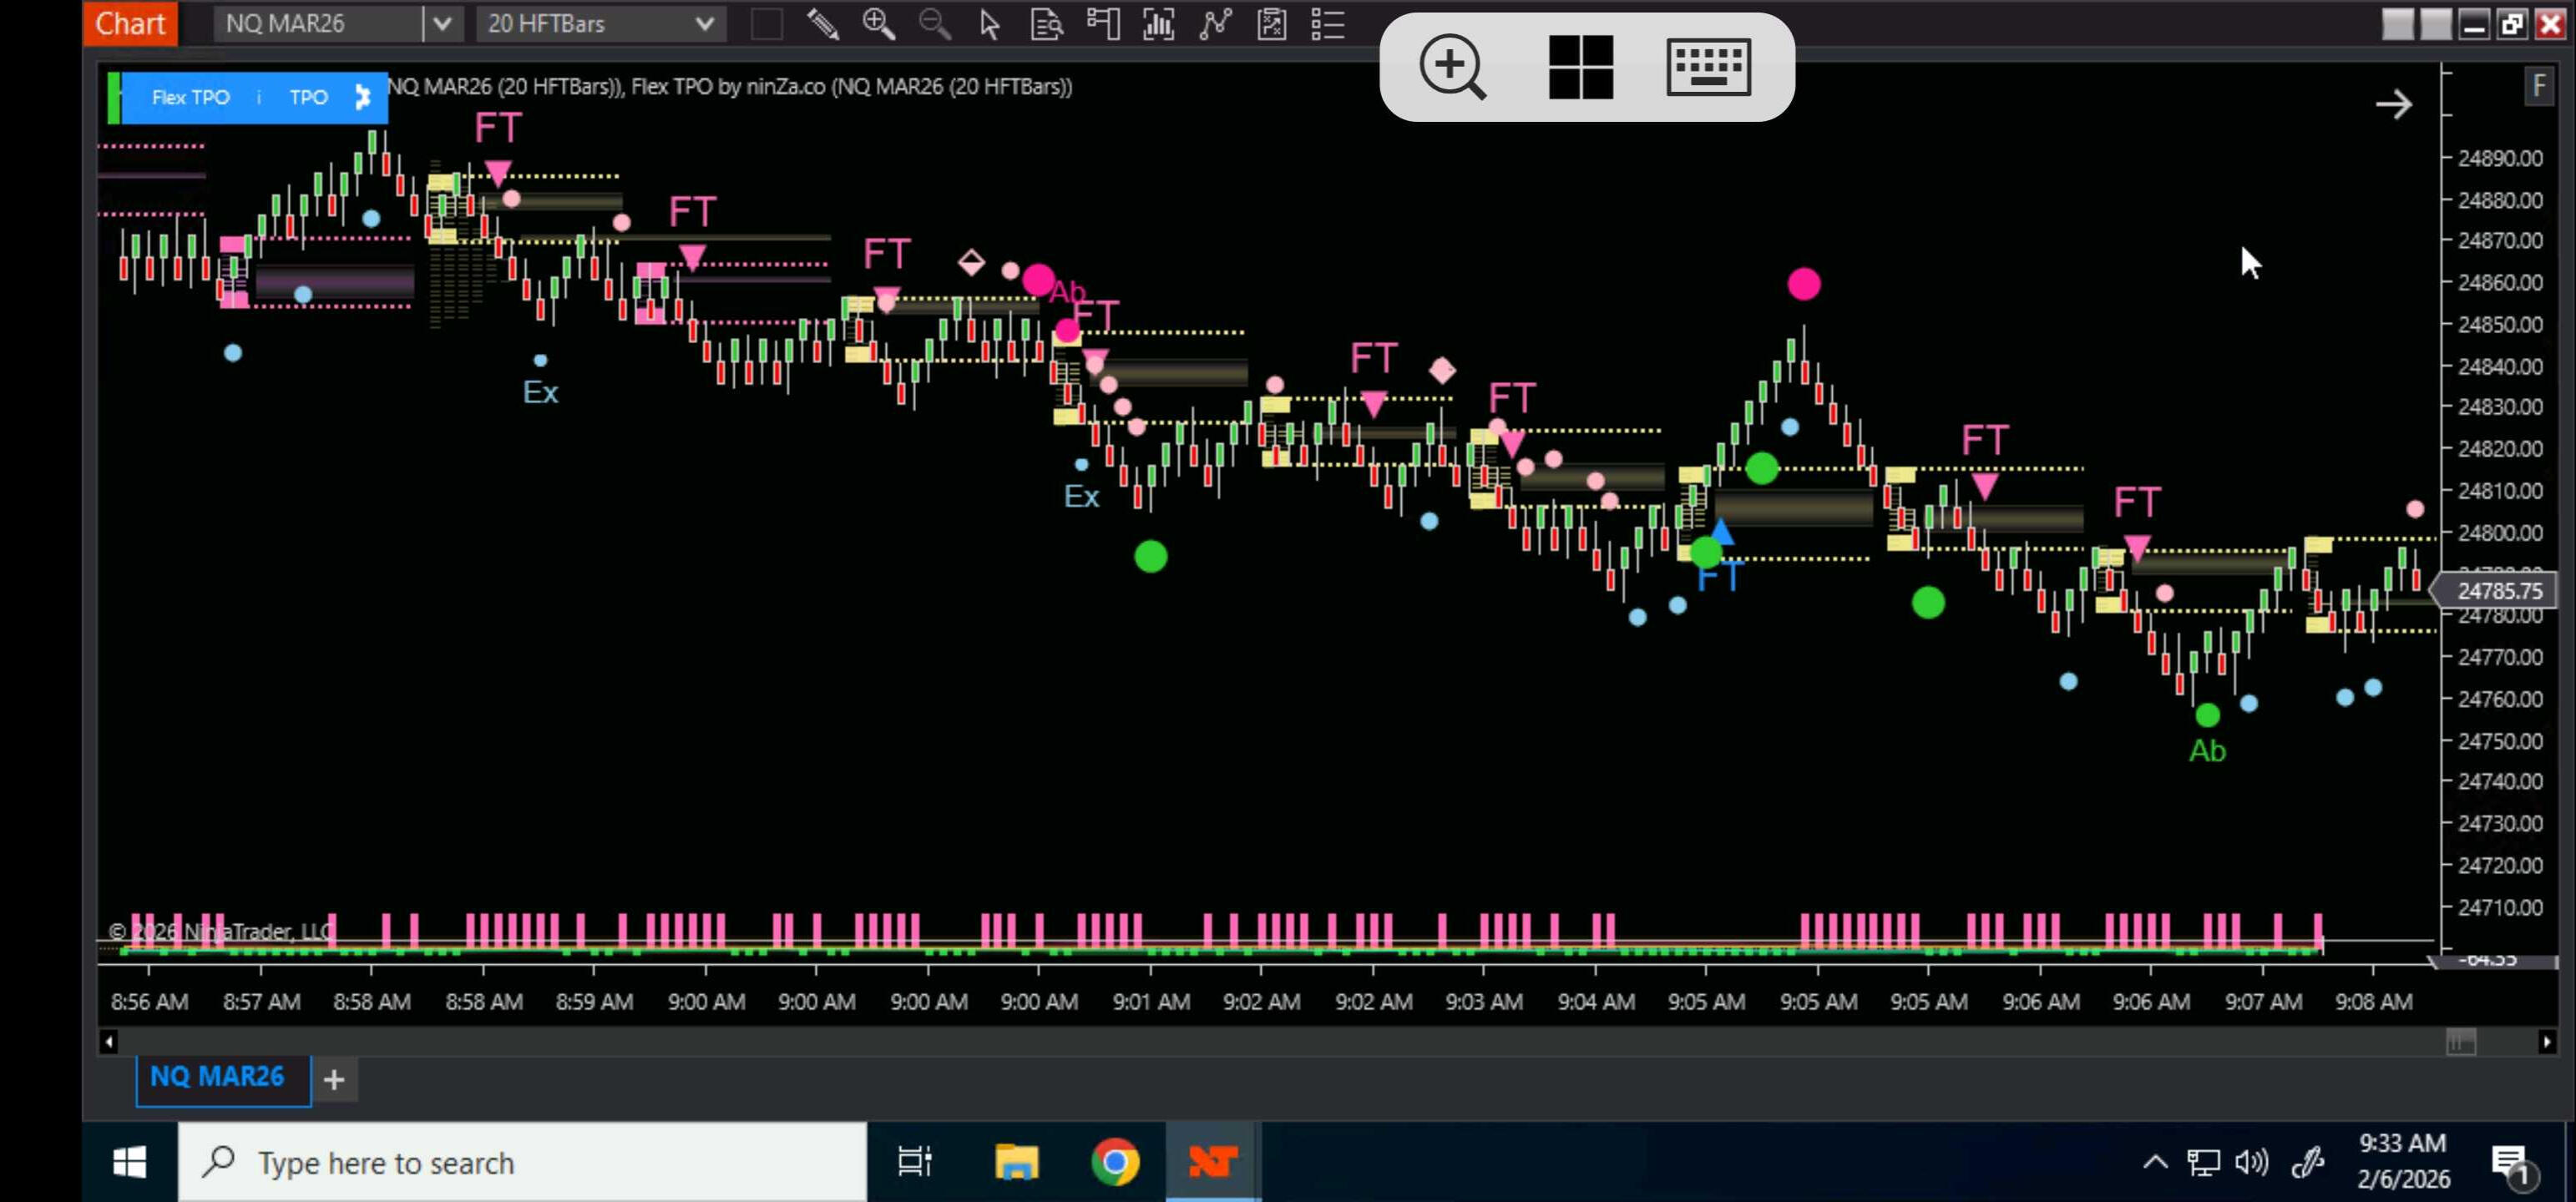Expand the NQ MAR26 instrument dropdown
This screenshot has height=1202, width=2576.
[442, 24]
